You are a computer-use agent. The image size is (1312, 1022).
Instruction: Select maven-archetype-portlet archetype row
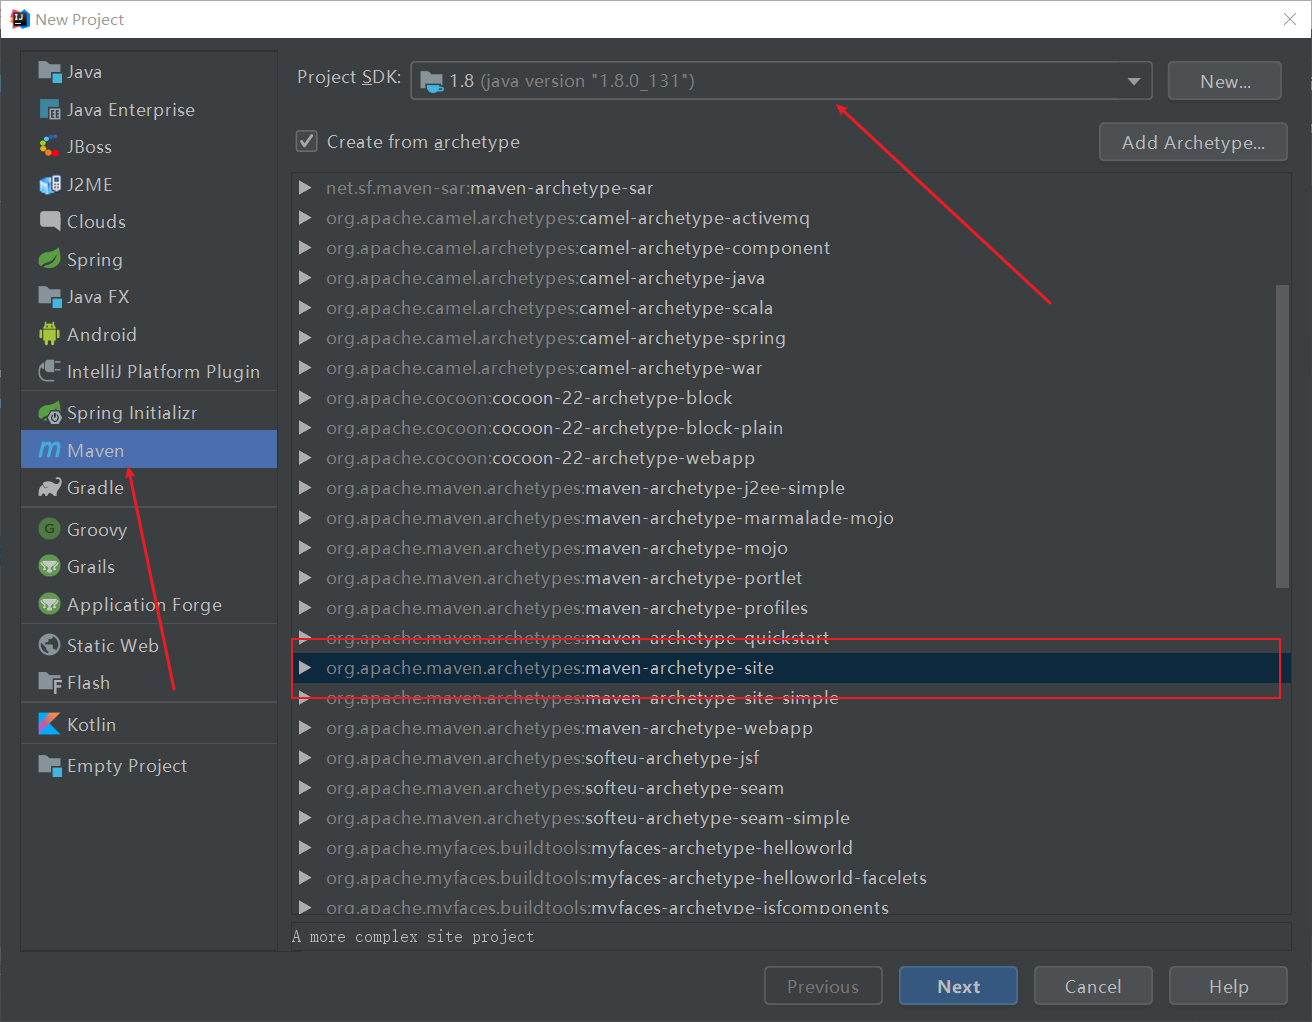[791, 577]
